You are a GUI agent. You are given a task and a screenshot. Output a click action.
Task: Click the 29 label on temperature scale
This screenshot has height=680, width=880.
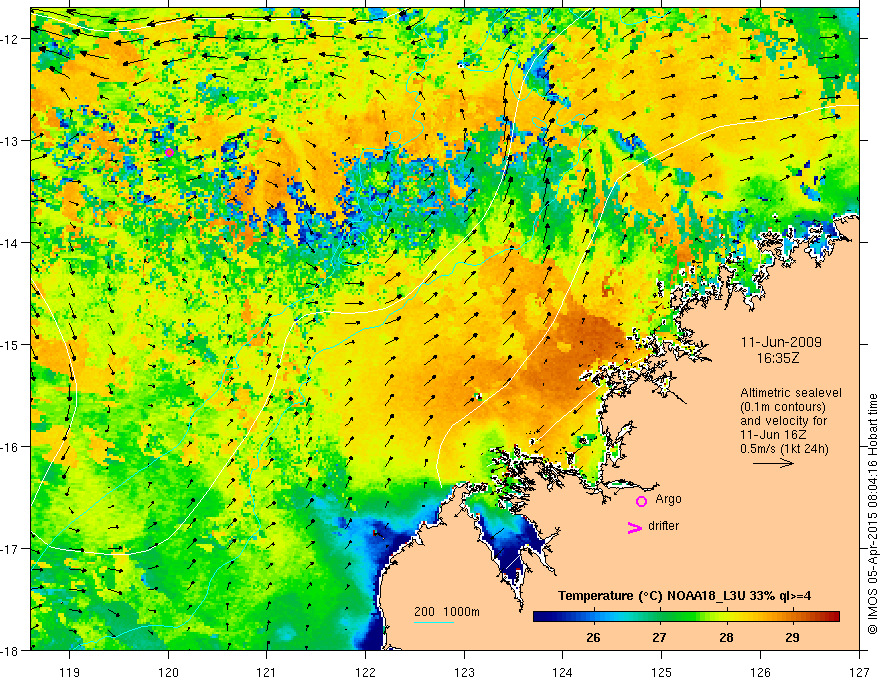point(792,637)
